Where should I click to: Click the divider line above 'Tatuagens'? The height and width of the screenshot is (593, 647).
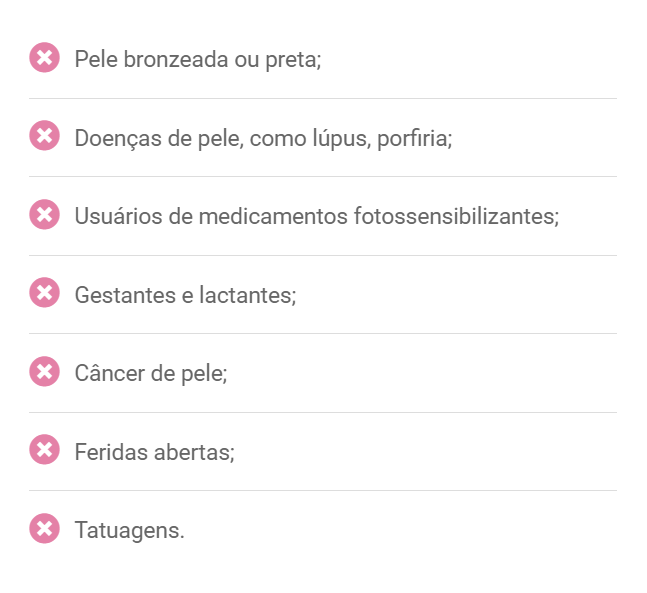point(322,490)
